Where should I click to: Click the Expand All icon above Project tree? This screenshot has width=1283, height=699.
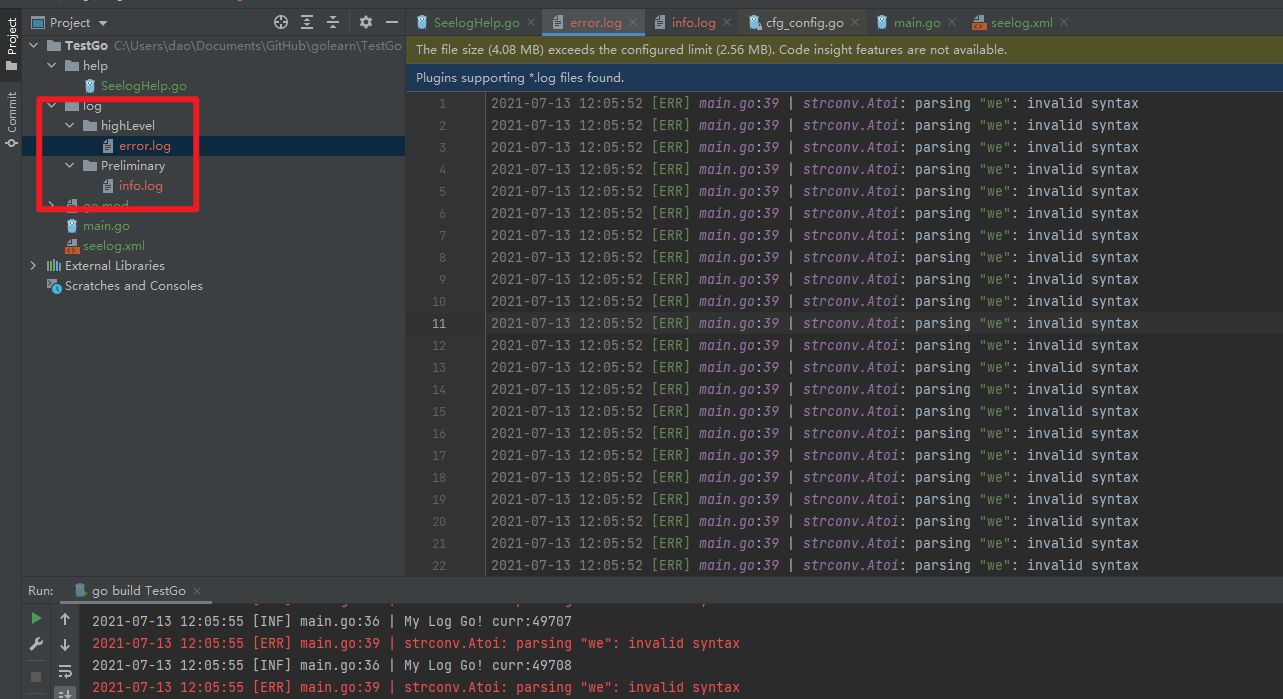click(x=306, y=21)
